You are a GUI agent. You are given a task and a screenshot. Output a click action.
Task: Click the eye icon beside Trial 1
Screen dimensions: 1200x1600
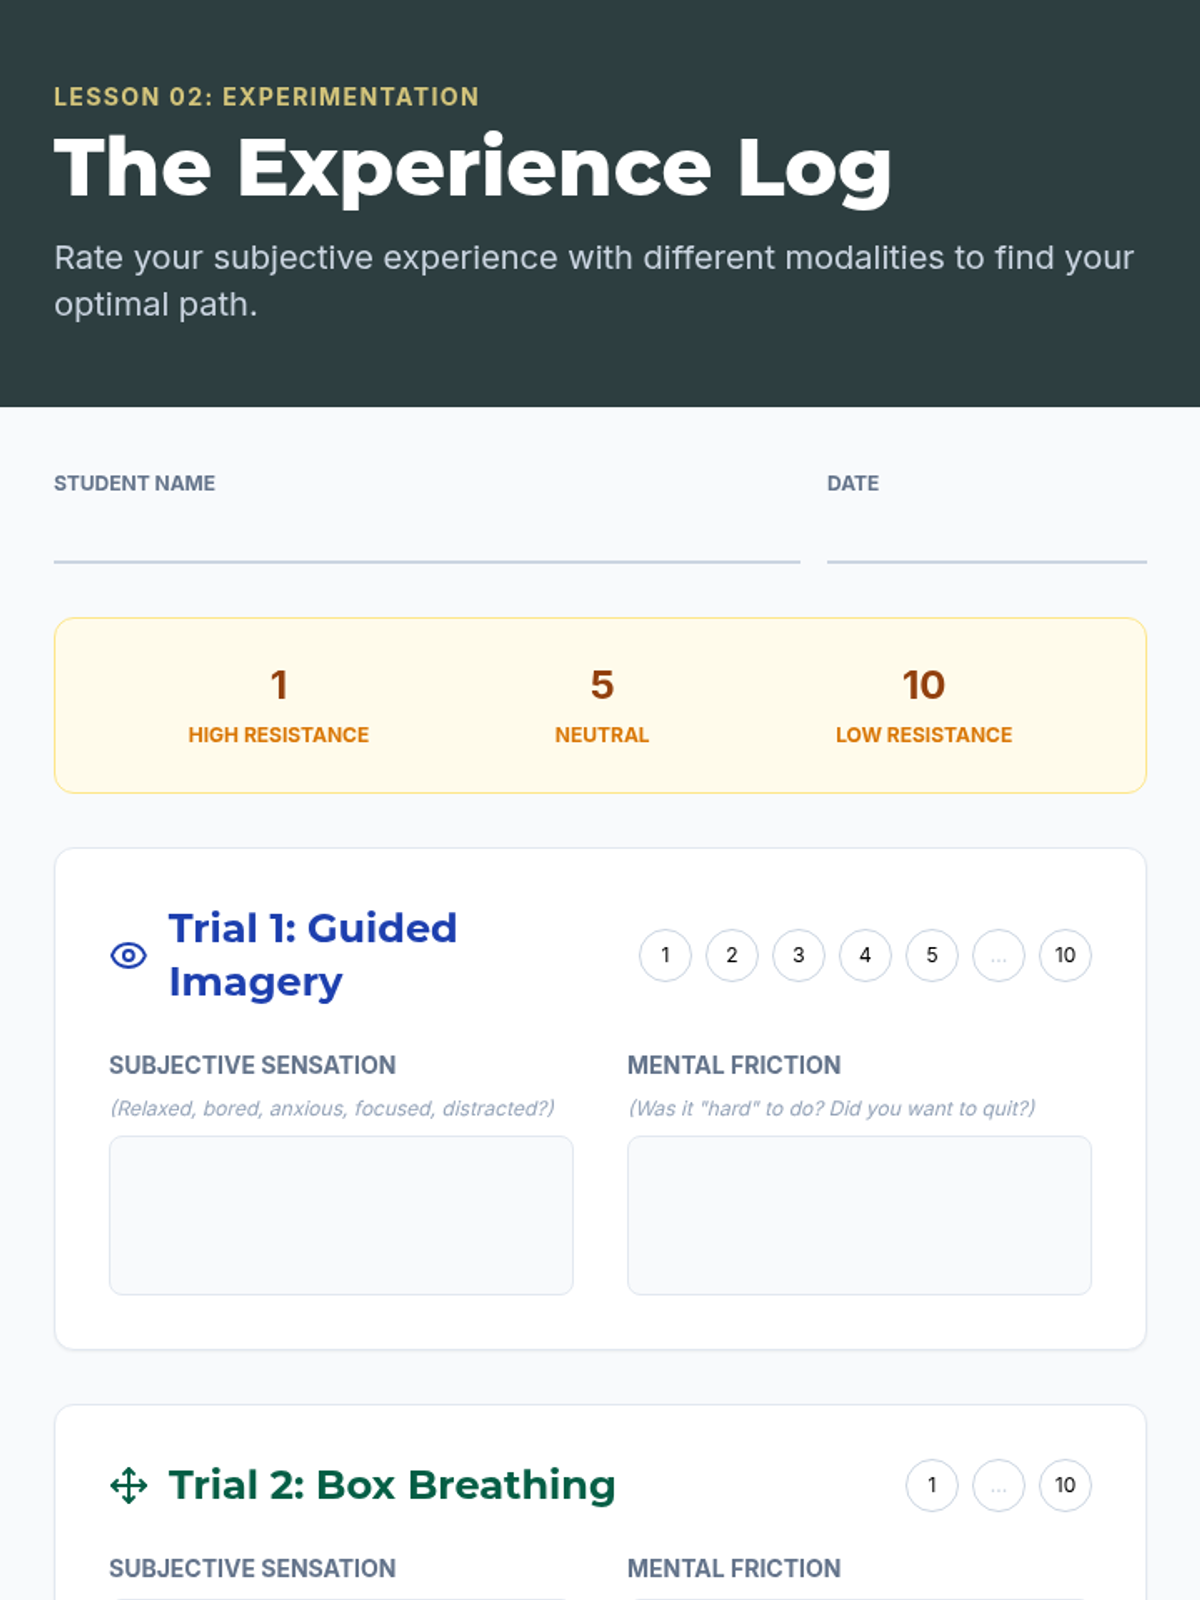pos(128,955)
